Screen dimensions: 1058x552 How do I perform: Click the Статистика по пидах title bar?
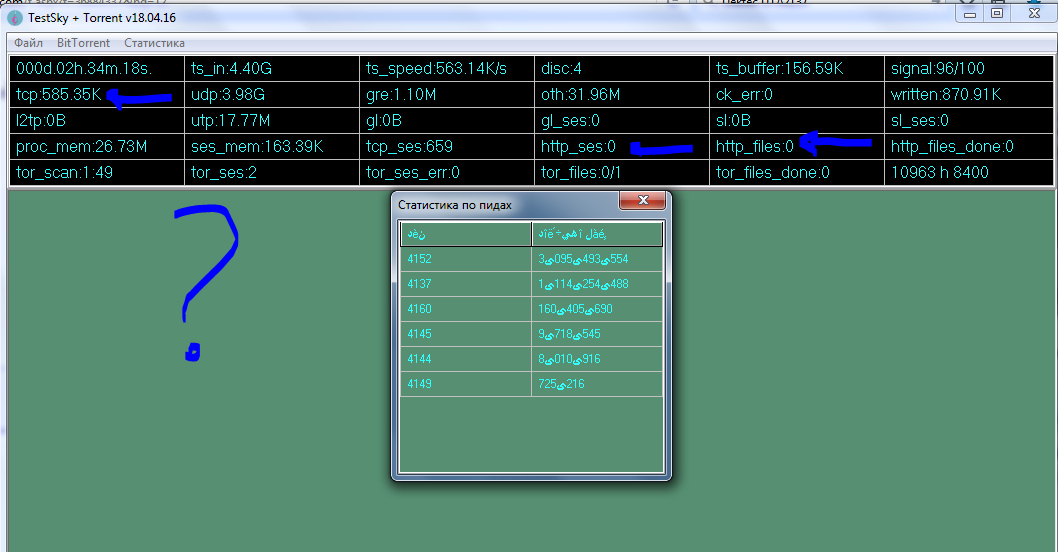[500, 204]
